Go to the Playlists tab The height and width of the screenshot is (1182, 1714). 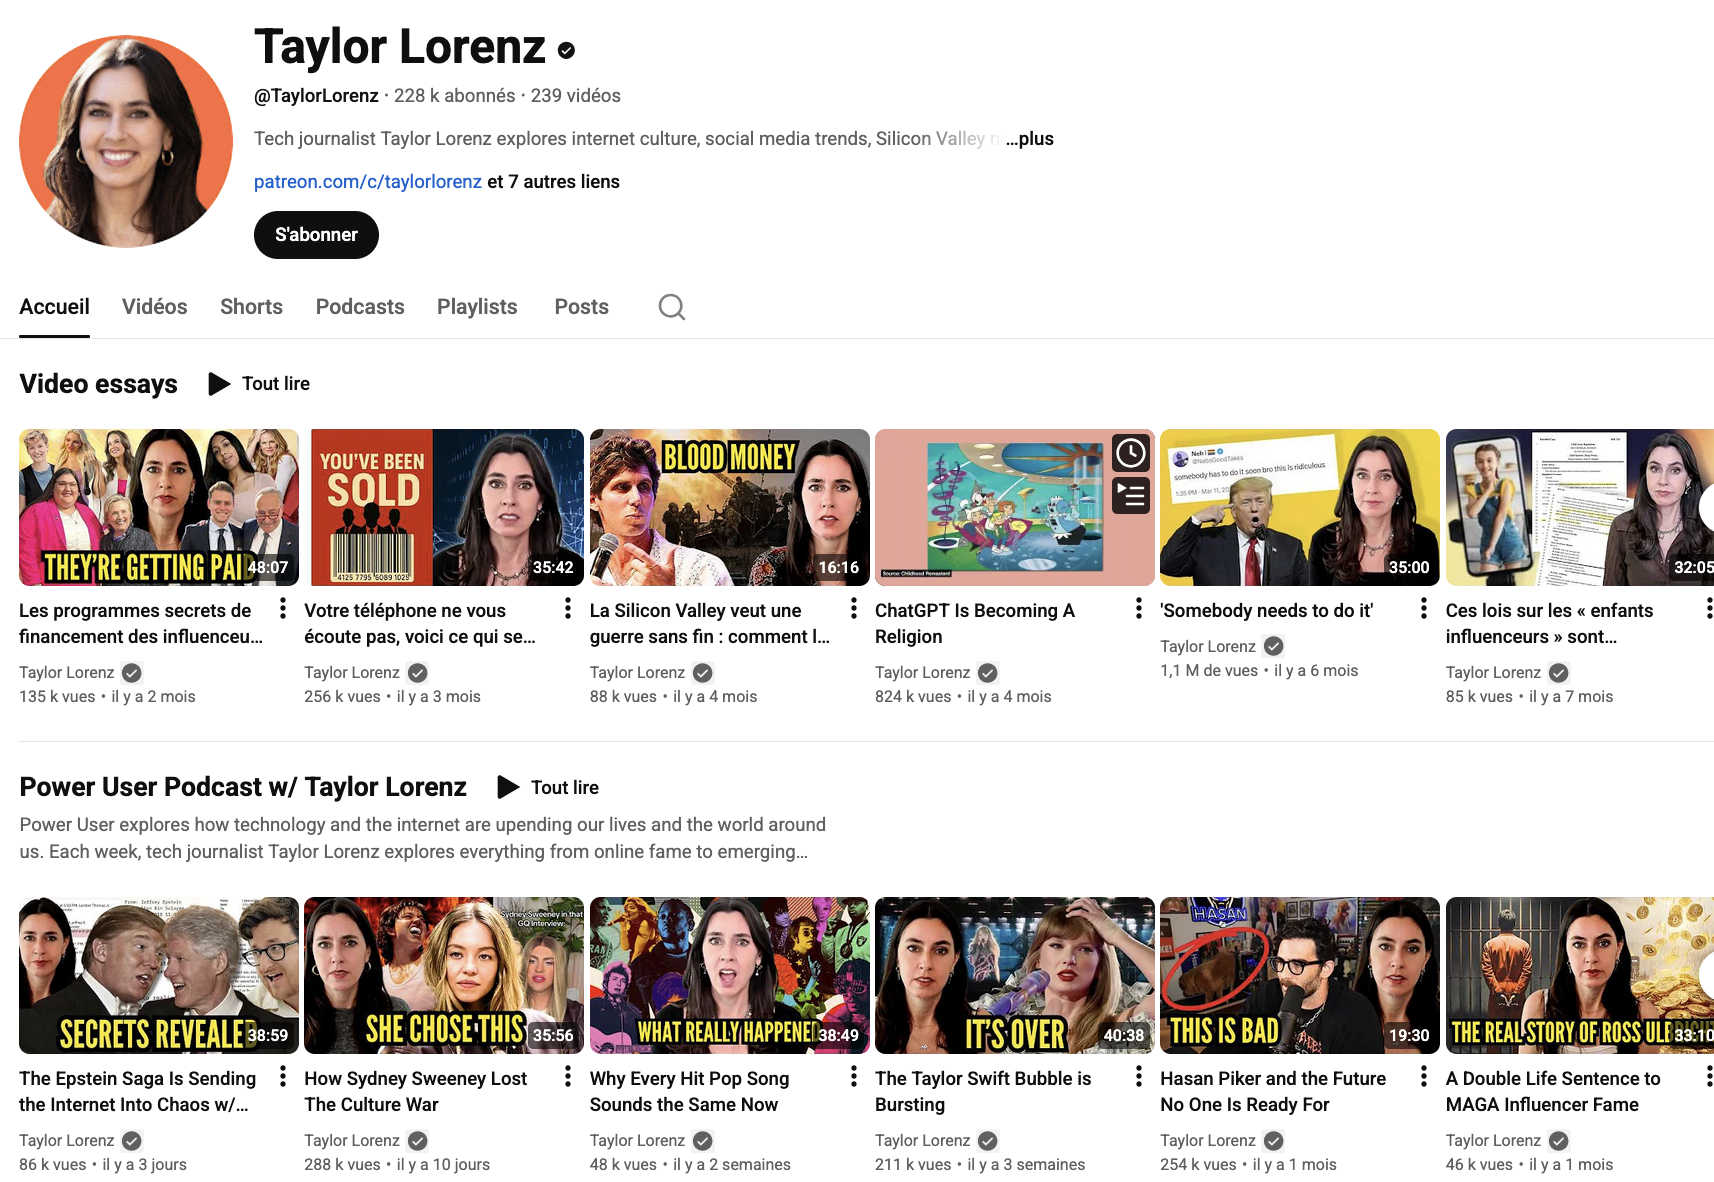click(x=477, y=307)
